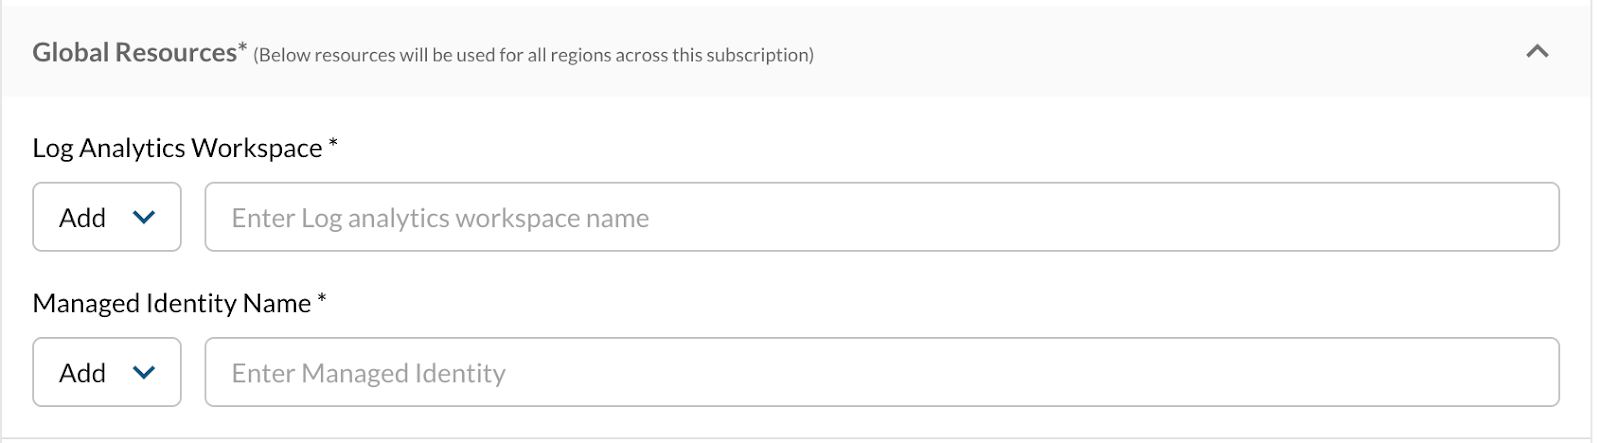This screenshot has width=1600, height=443.
Task: Focus the Enter Managed Identity field
Action: point(881,372)
